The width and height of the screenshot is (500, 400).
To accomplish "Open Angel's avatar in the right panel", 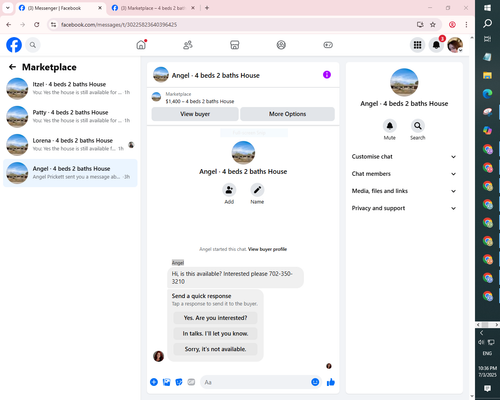I will [404, 82].
